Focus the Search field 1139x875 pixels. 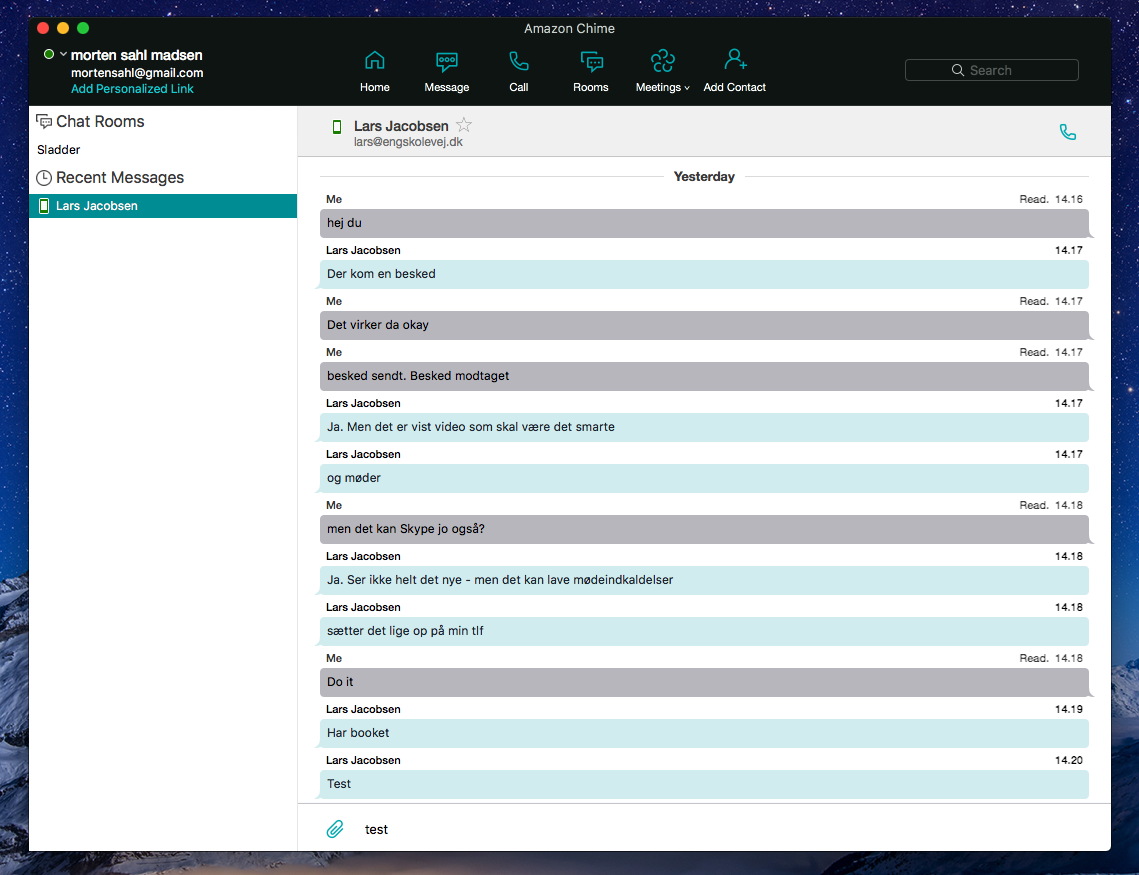coord(991,70)
